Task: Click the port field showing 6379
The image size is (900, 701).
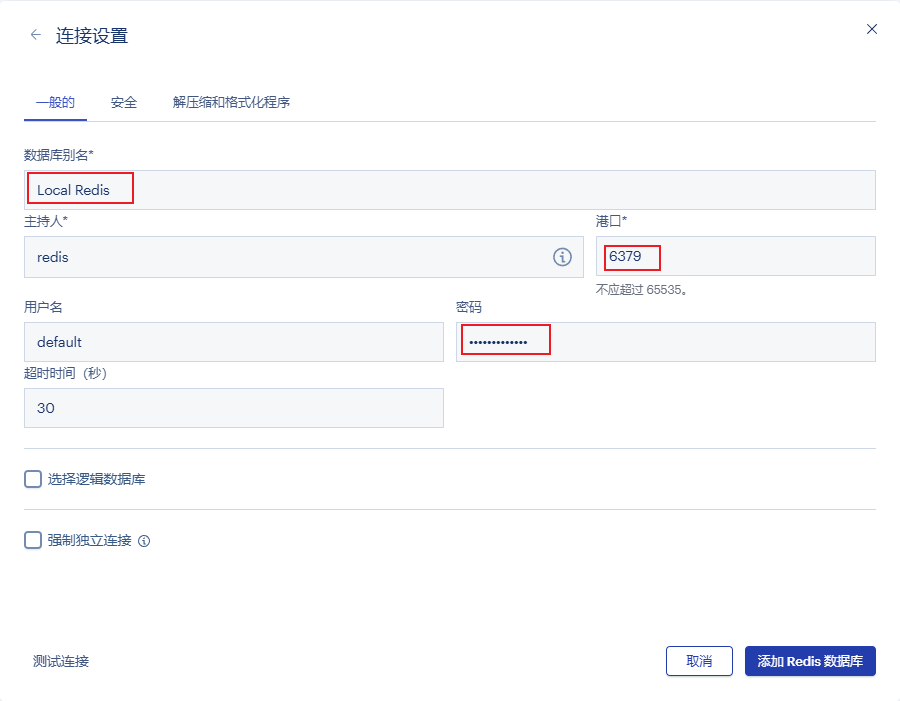Action: click(735, 256)
